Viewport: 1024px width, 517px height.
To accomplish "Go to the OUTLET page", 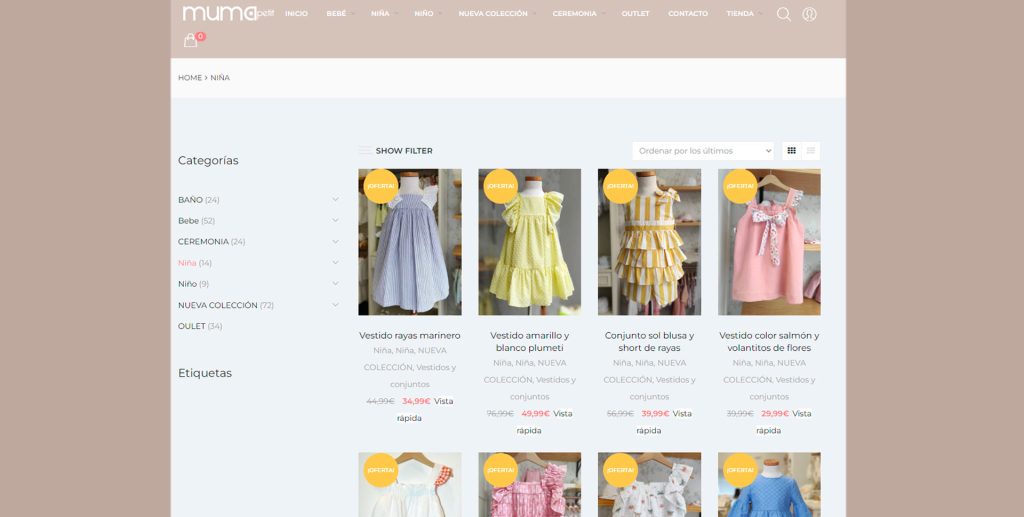I will coord(635,14).
